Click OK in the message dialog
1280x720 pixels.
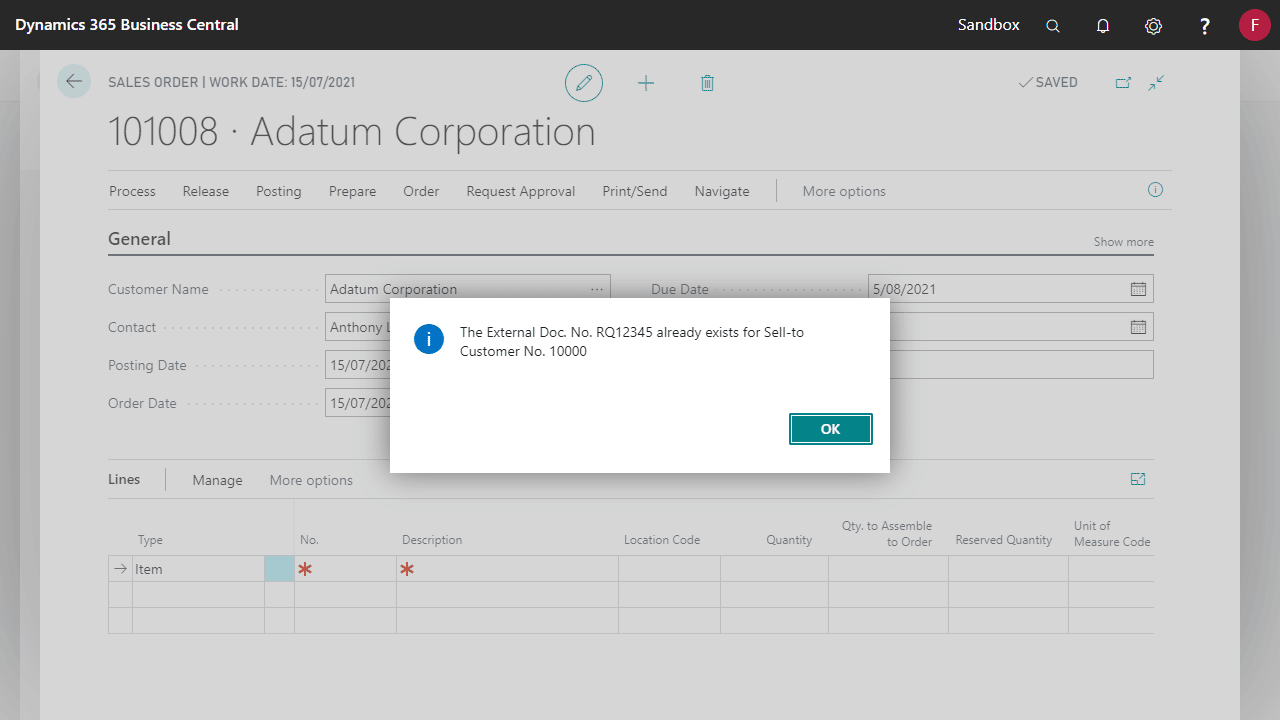(830, 429)
